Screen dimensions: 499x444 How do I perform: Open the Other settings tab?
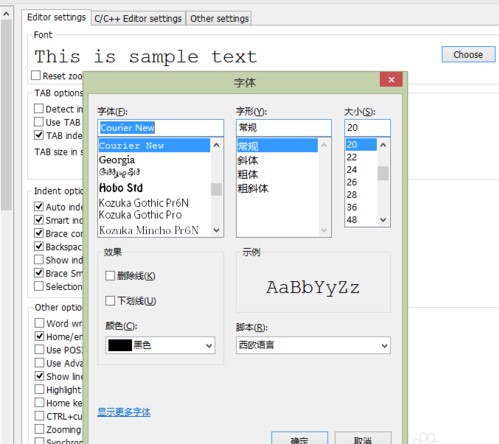[x=219, y=19]
